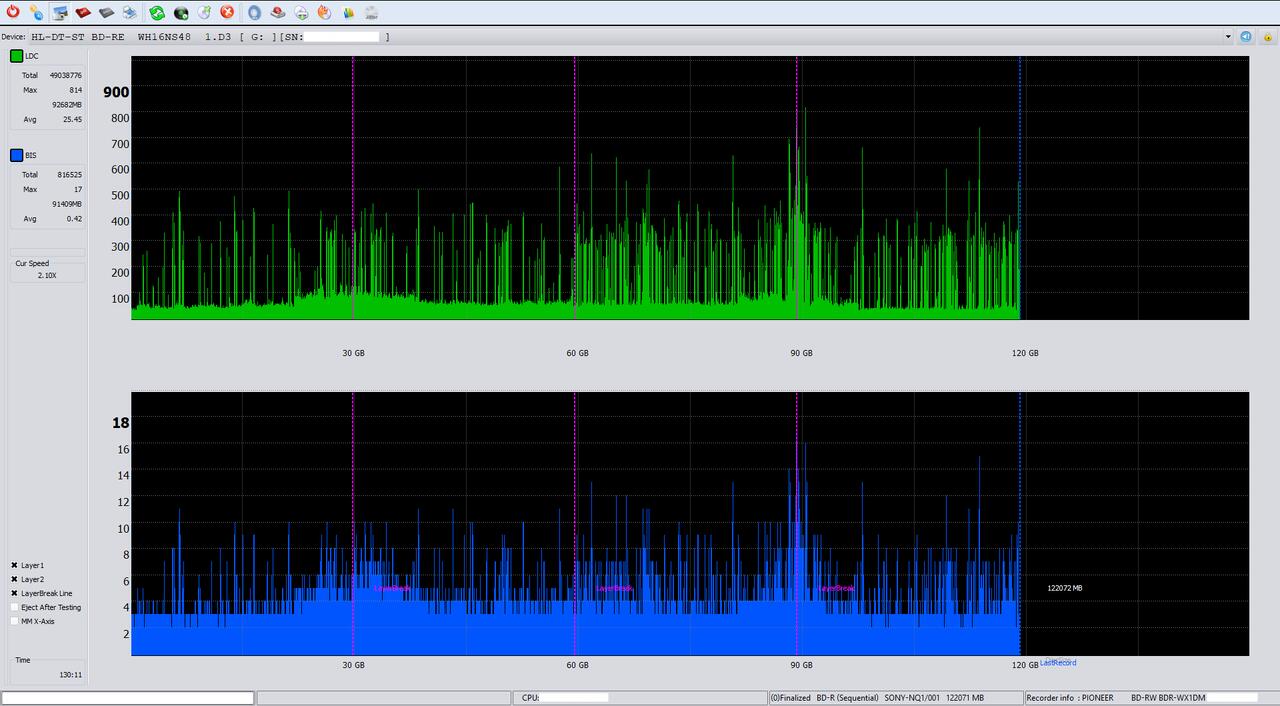This screenshot has height=706, width=1280.
Task: Toggle the Layer1 checkbox
Action: pos(14,565)
